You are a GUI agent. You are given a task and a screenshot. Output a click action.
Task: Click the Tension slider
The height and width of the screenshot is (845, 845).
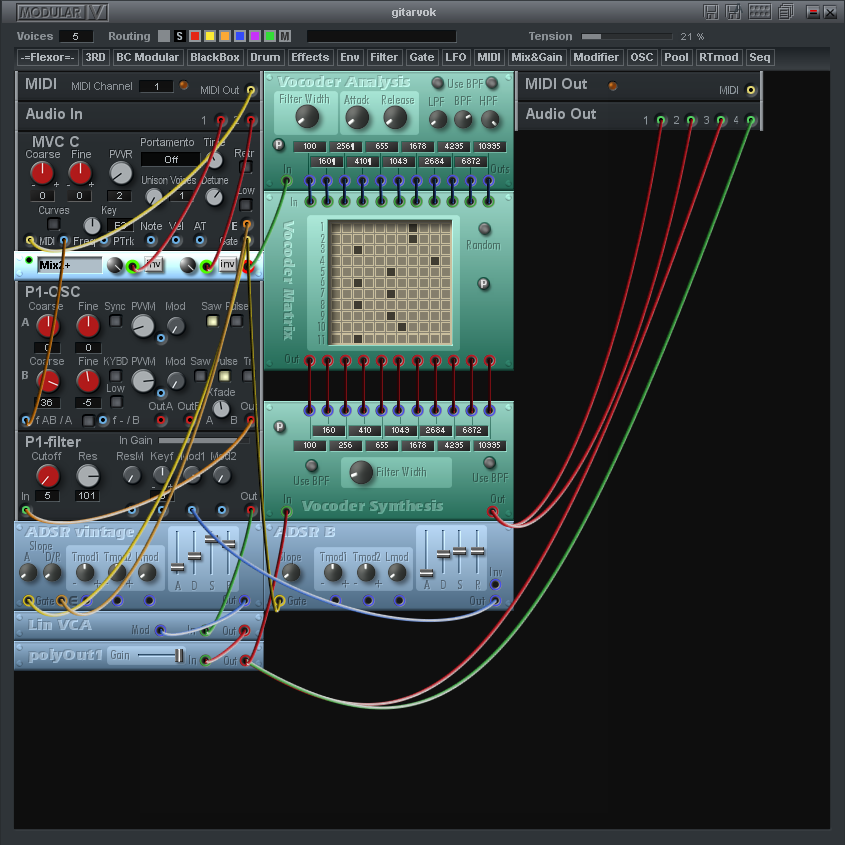pos(625,36)
